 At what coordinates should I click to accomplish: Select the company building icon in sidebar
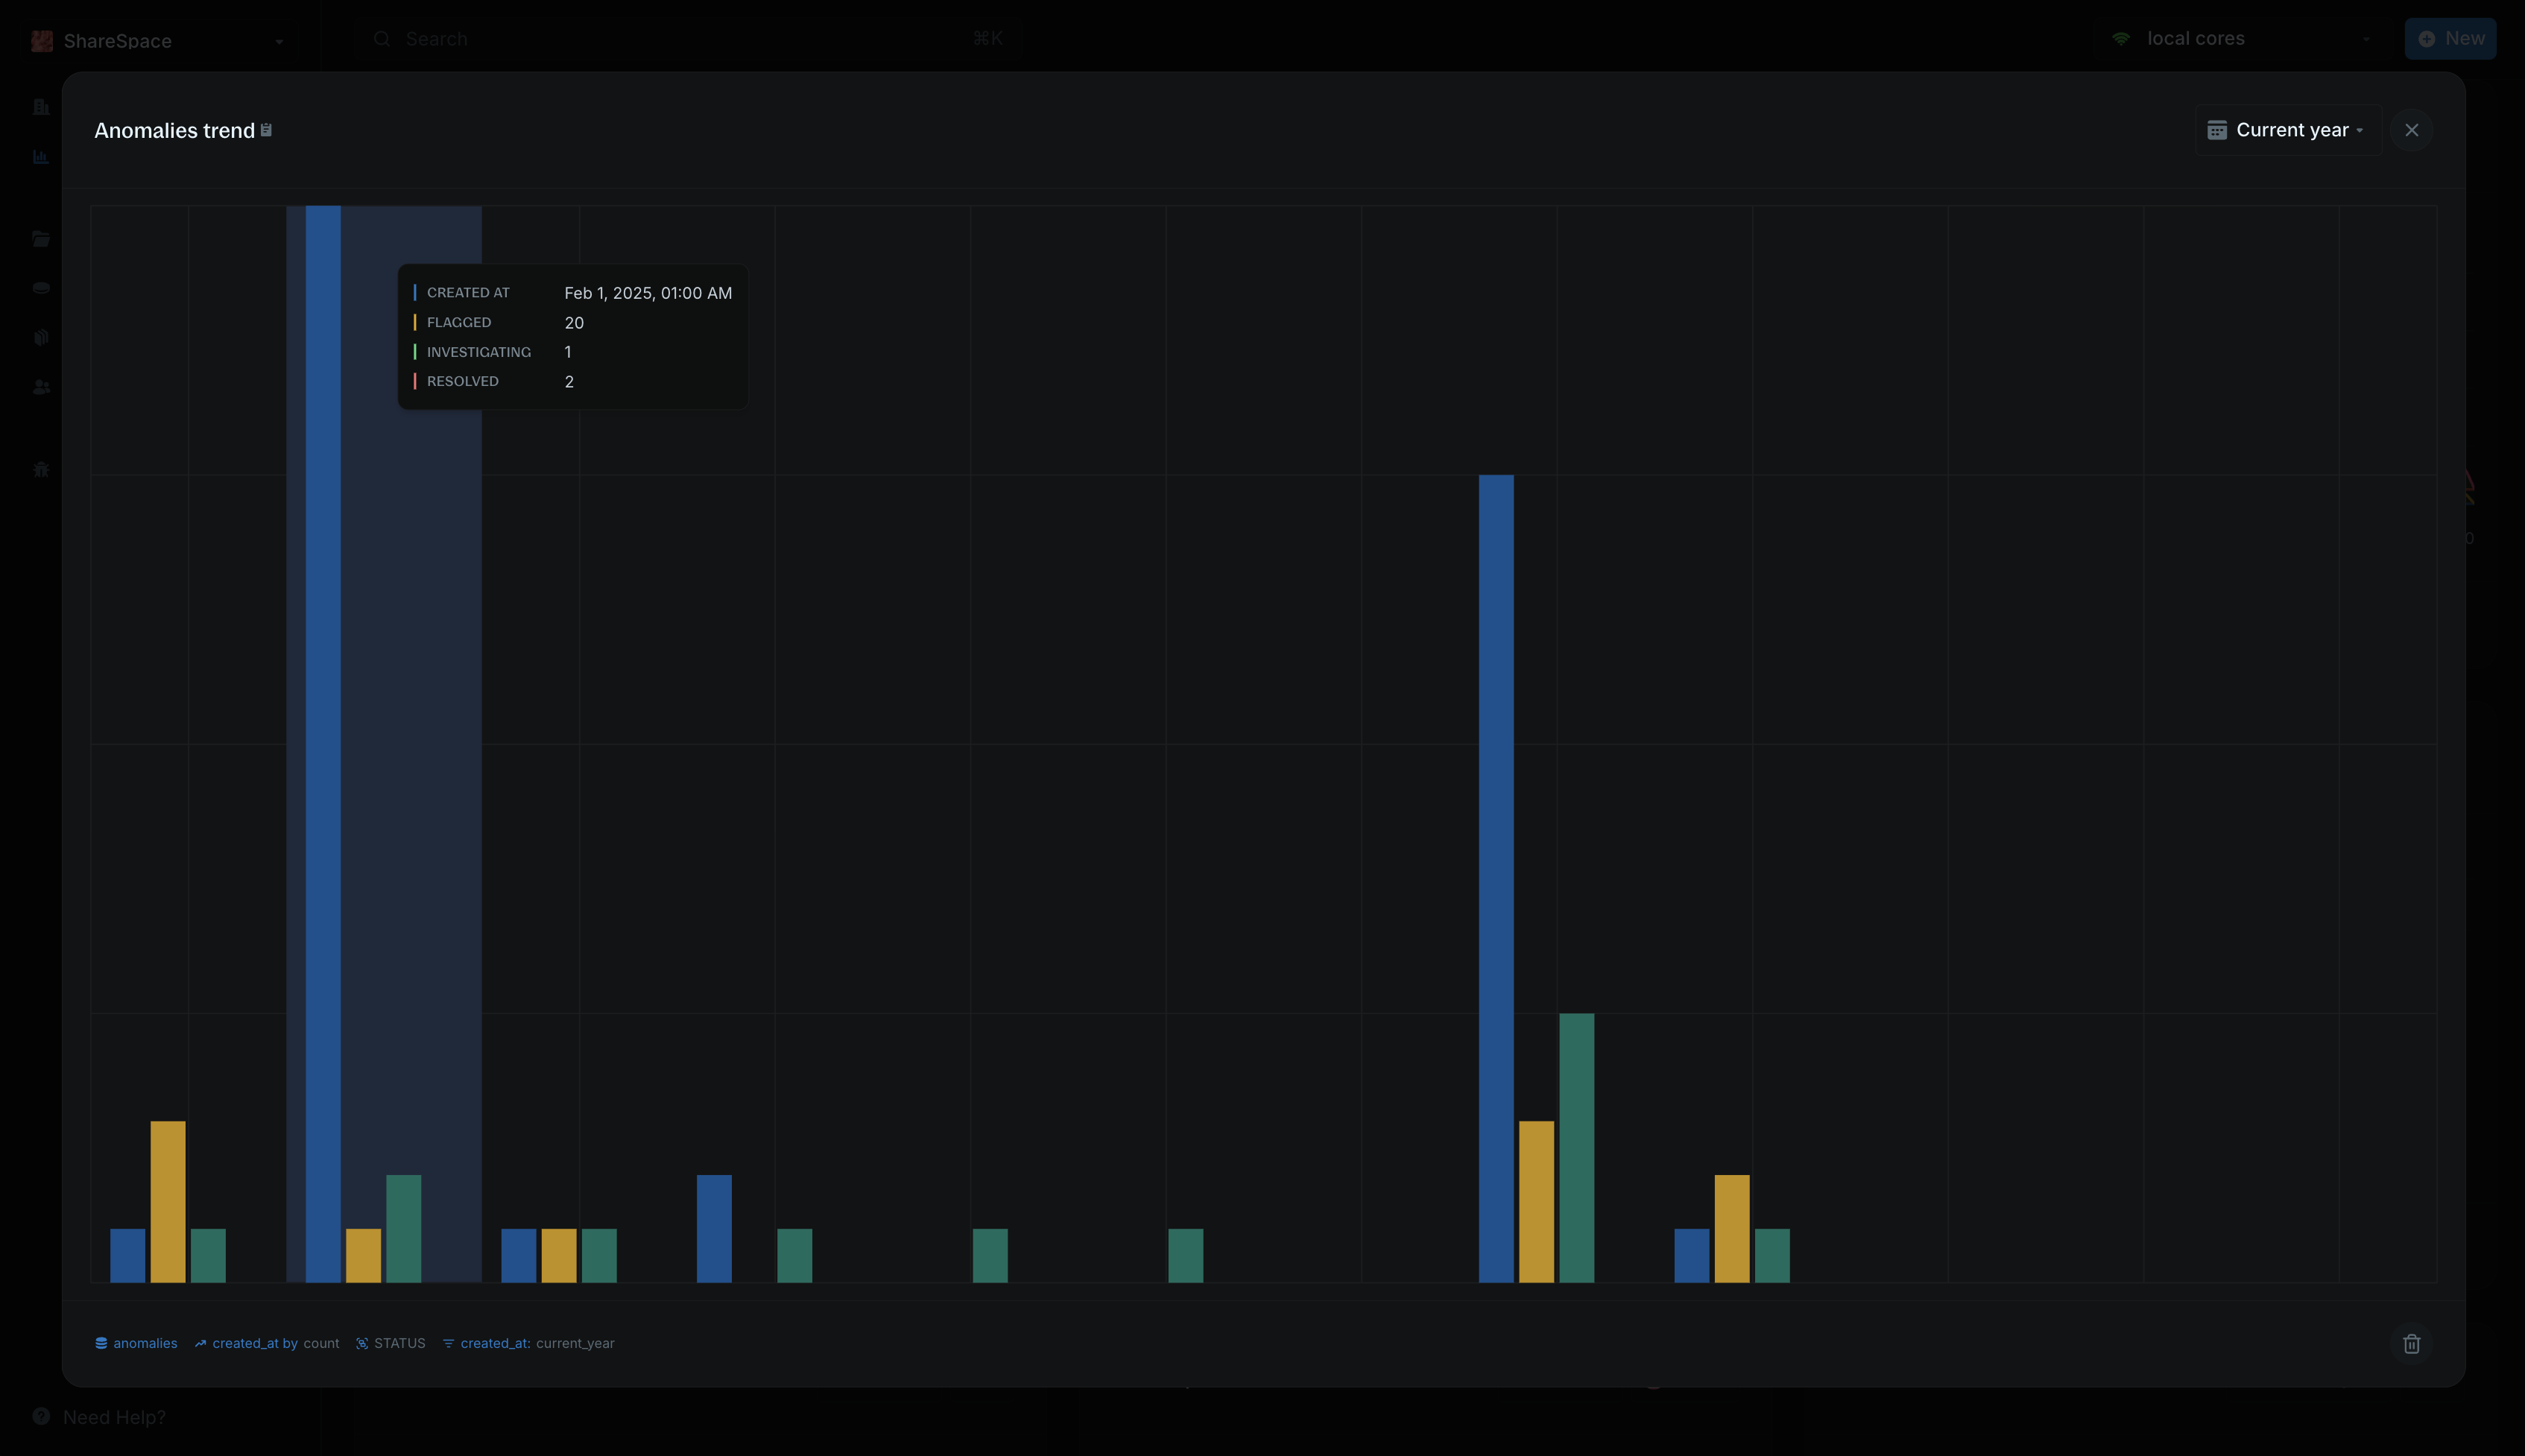coord(41,107)
